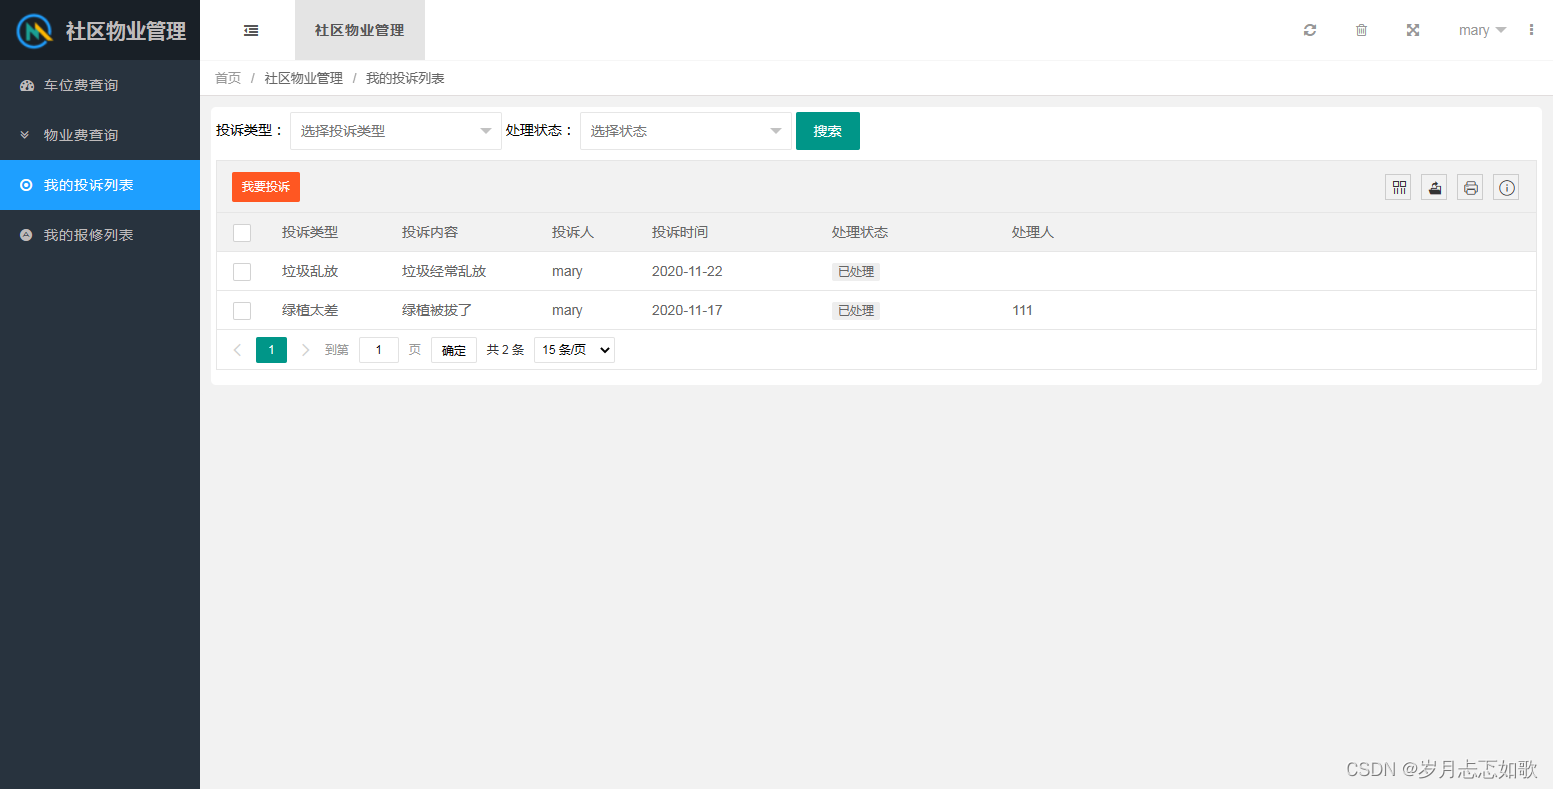Click the 投诉时间 column header

click(680, 232)
